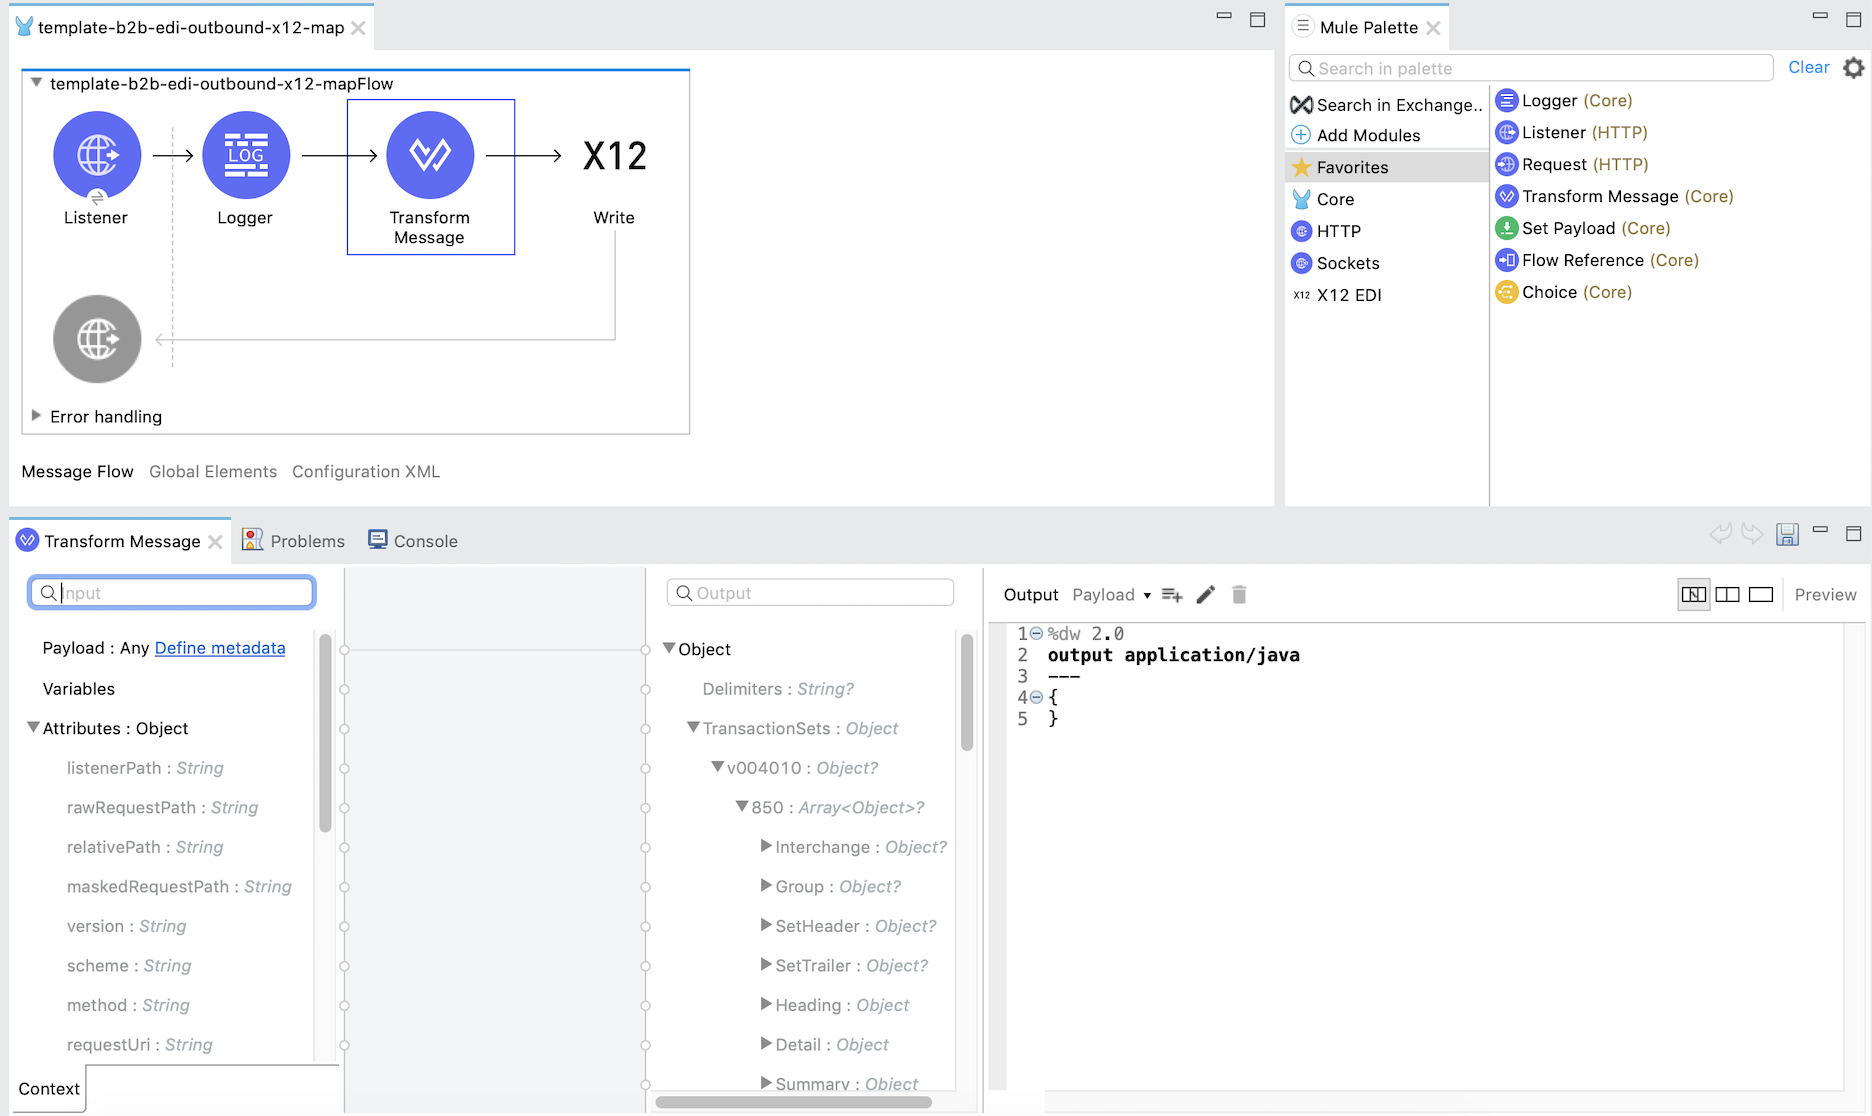Focus the Search in palette field
1872x1116 pixels.
point(1531,68)
